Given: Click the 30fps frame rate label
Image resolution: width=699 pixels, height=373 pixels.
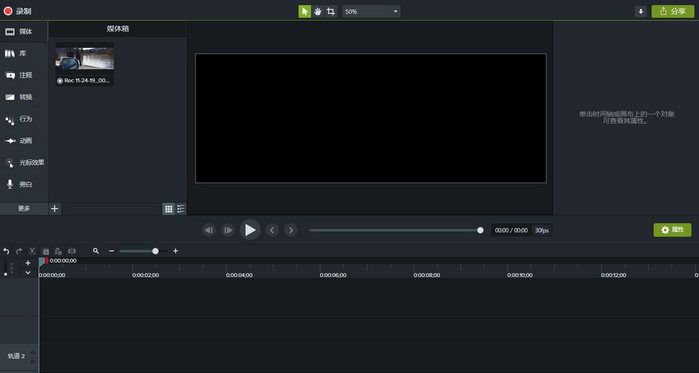Looking at the screenshot, I should (x=542, y=230).
